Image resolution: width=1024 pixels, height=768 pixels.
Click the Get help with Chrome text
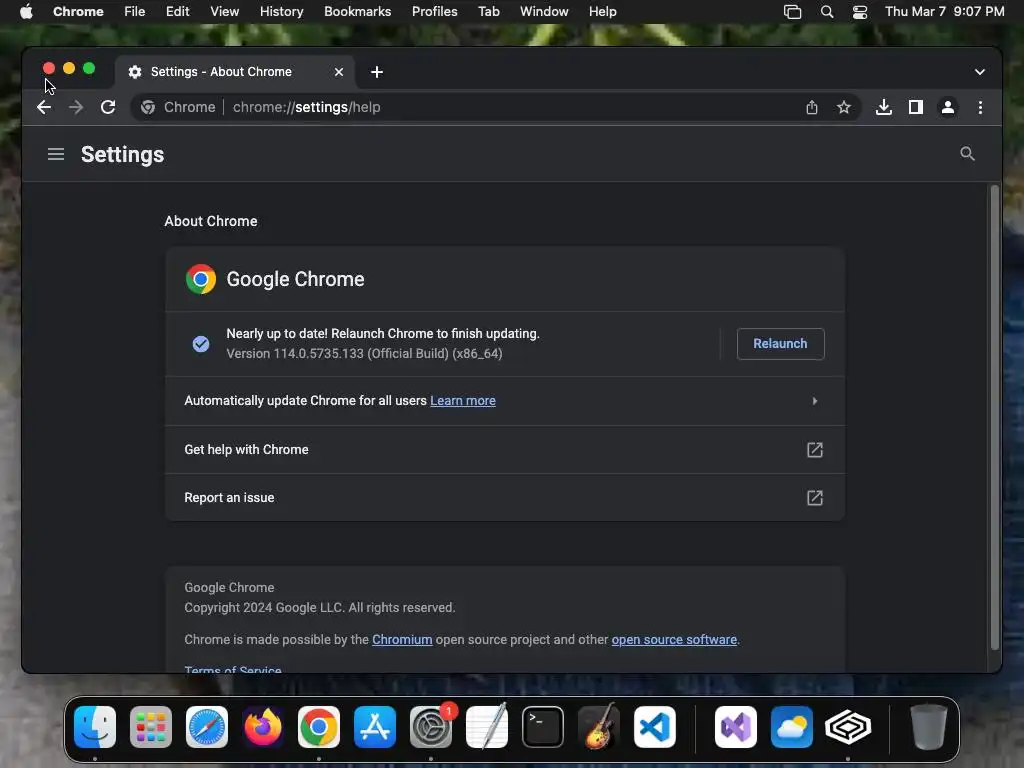point(246,449)
